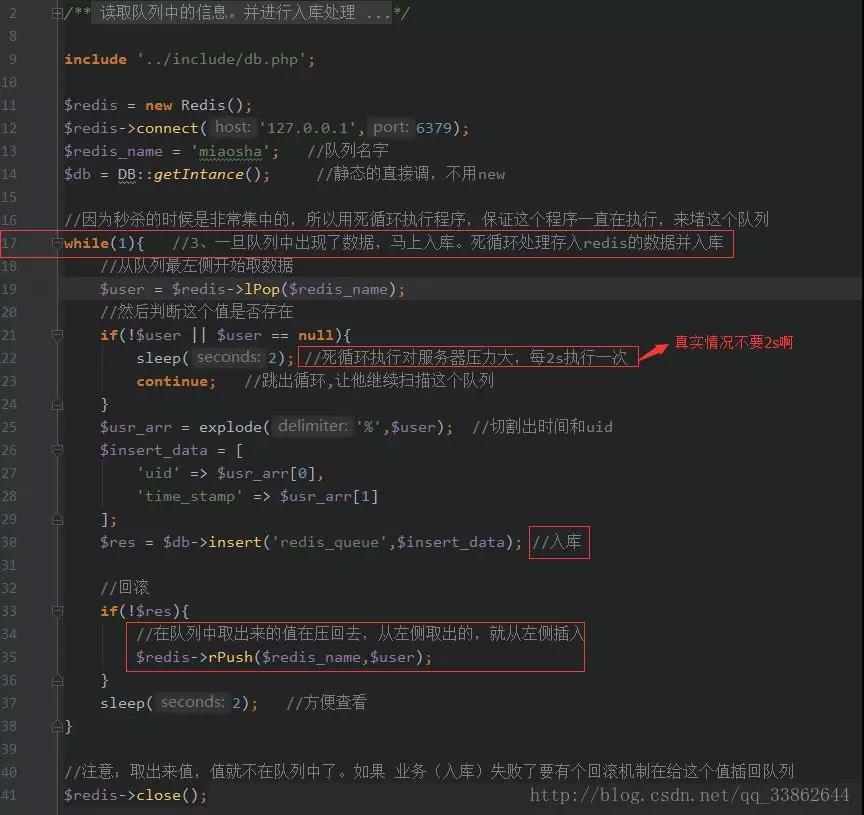Click the 'redis_queue' table name string
The image size is (864, 815).
(330, 542)
